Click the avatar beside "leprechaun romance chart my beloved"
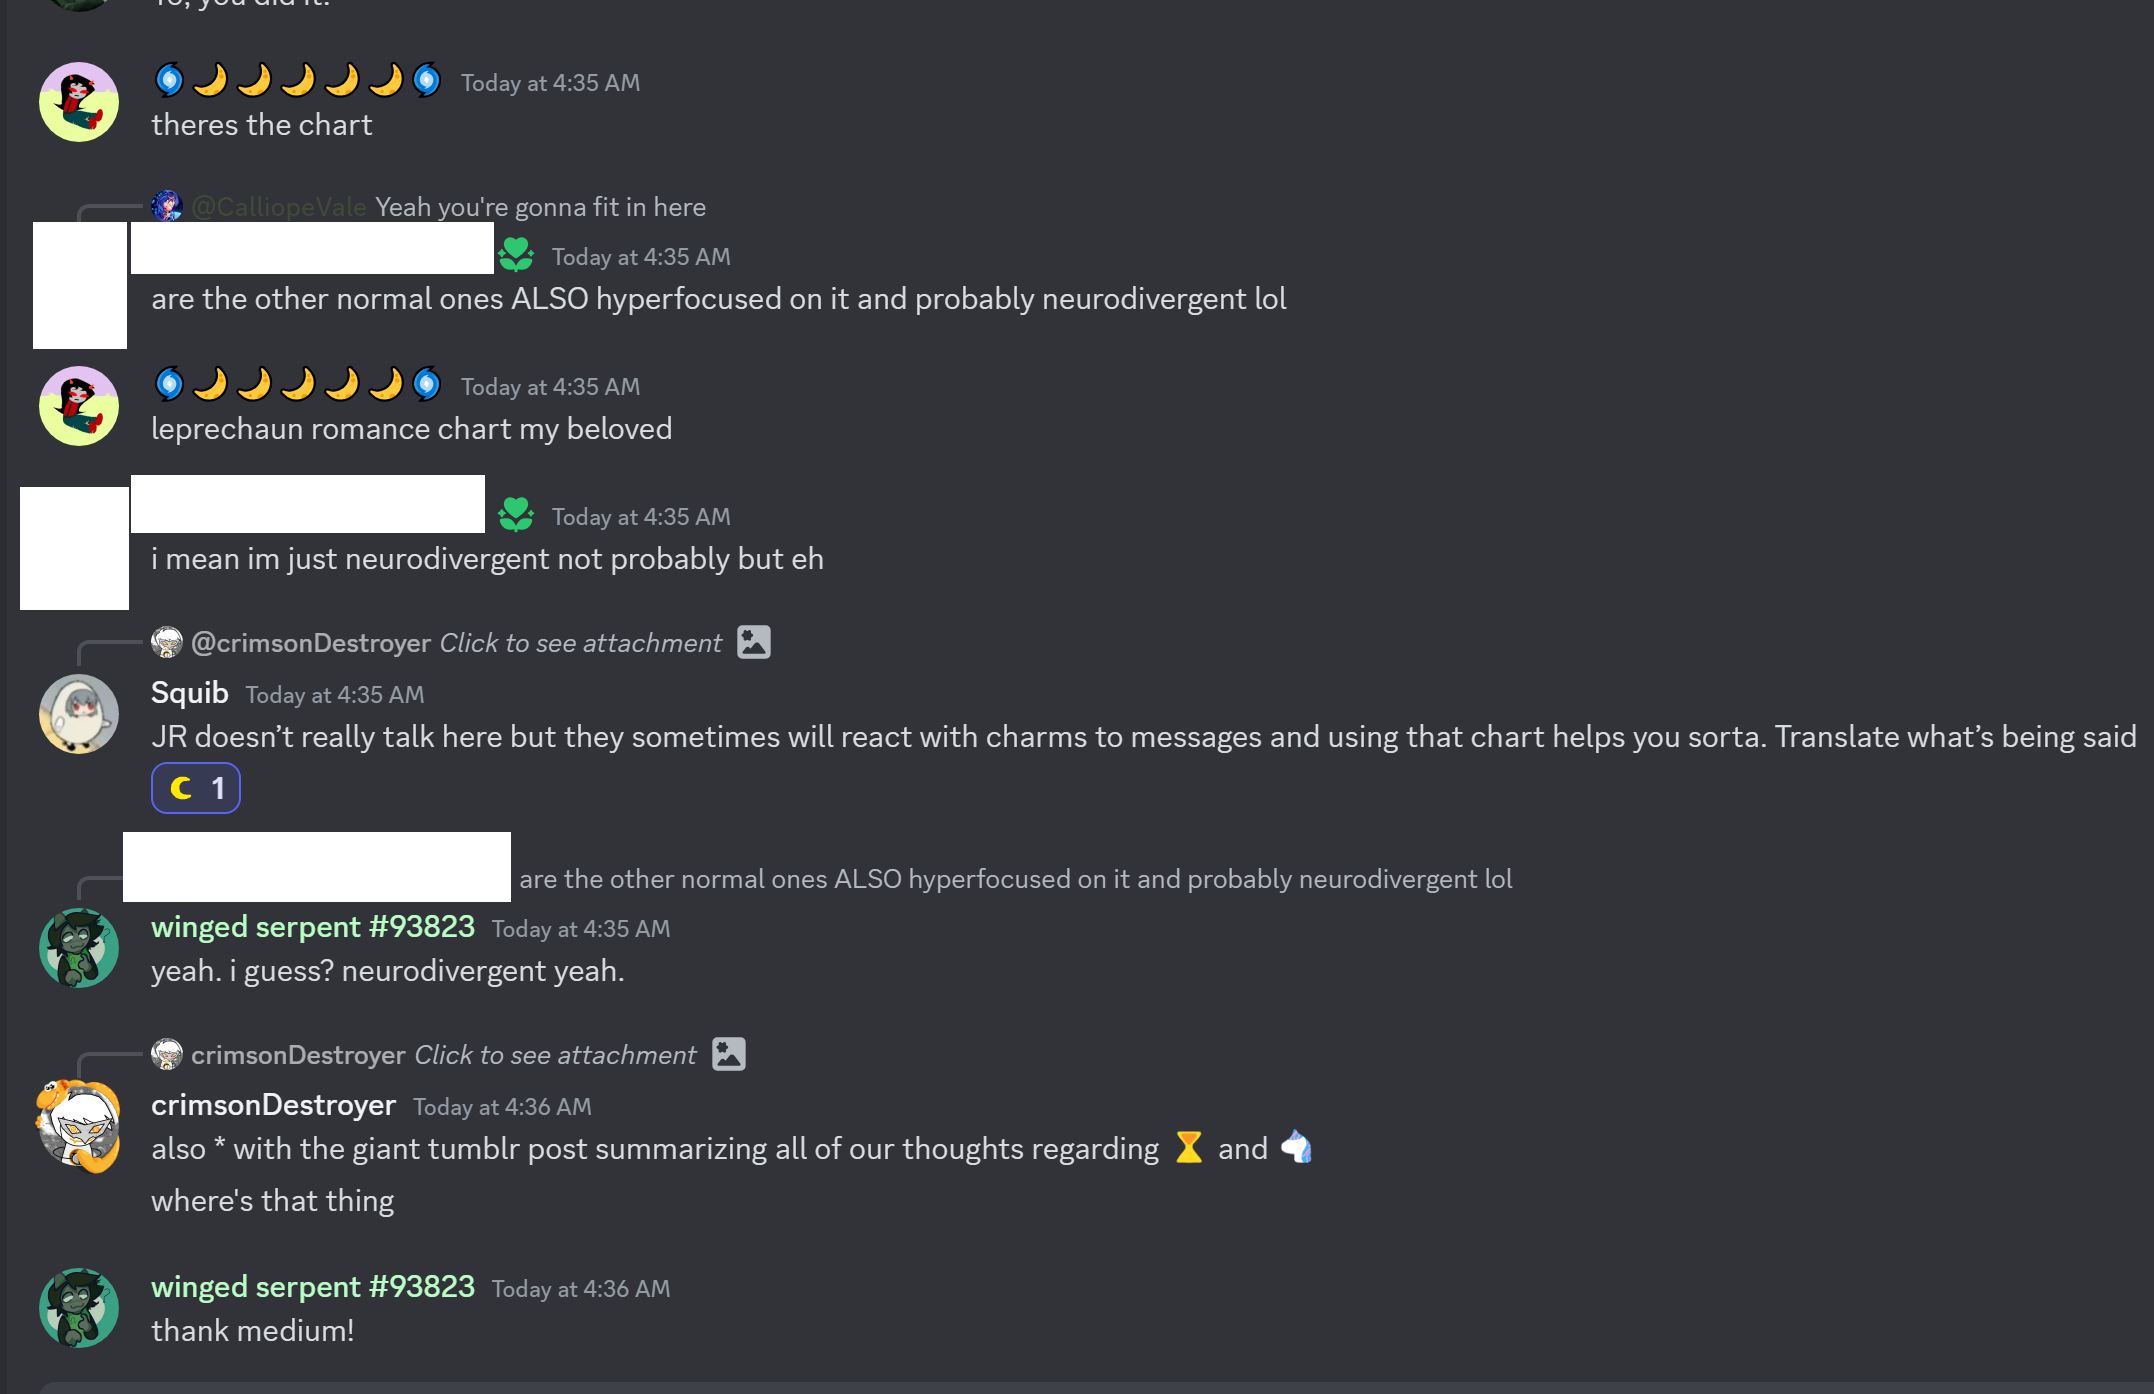 coord(78,406)
